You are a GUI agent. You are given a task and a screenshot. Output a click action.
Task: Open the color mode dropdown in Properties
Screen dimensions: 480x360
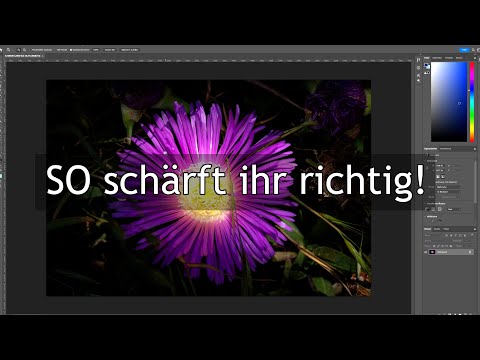448,187
